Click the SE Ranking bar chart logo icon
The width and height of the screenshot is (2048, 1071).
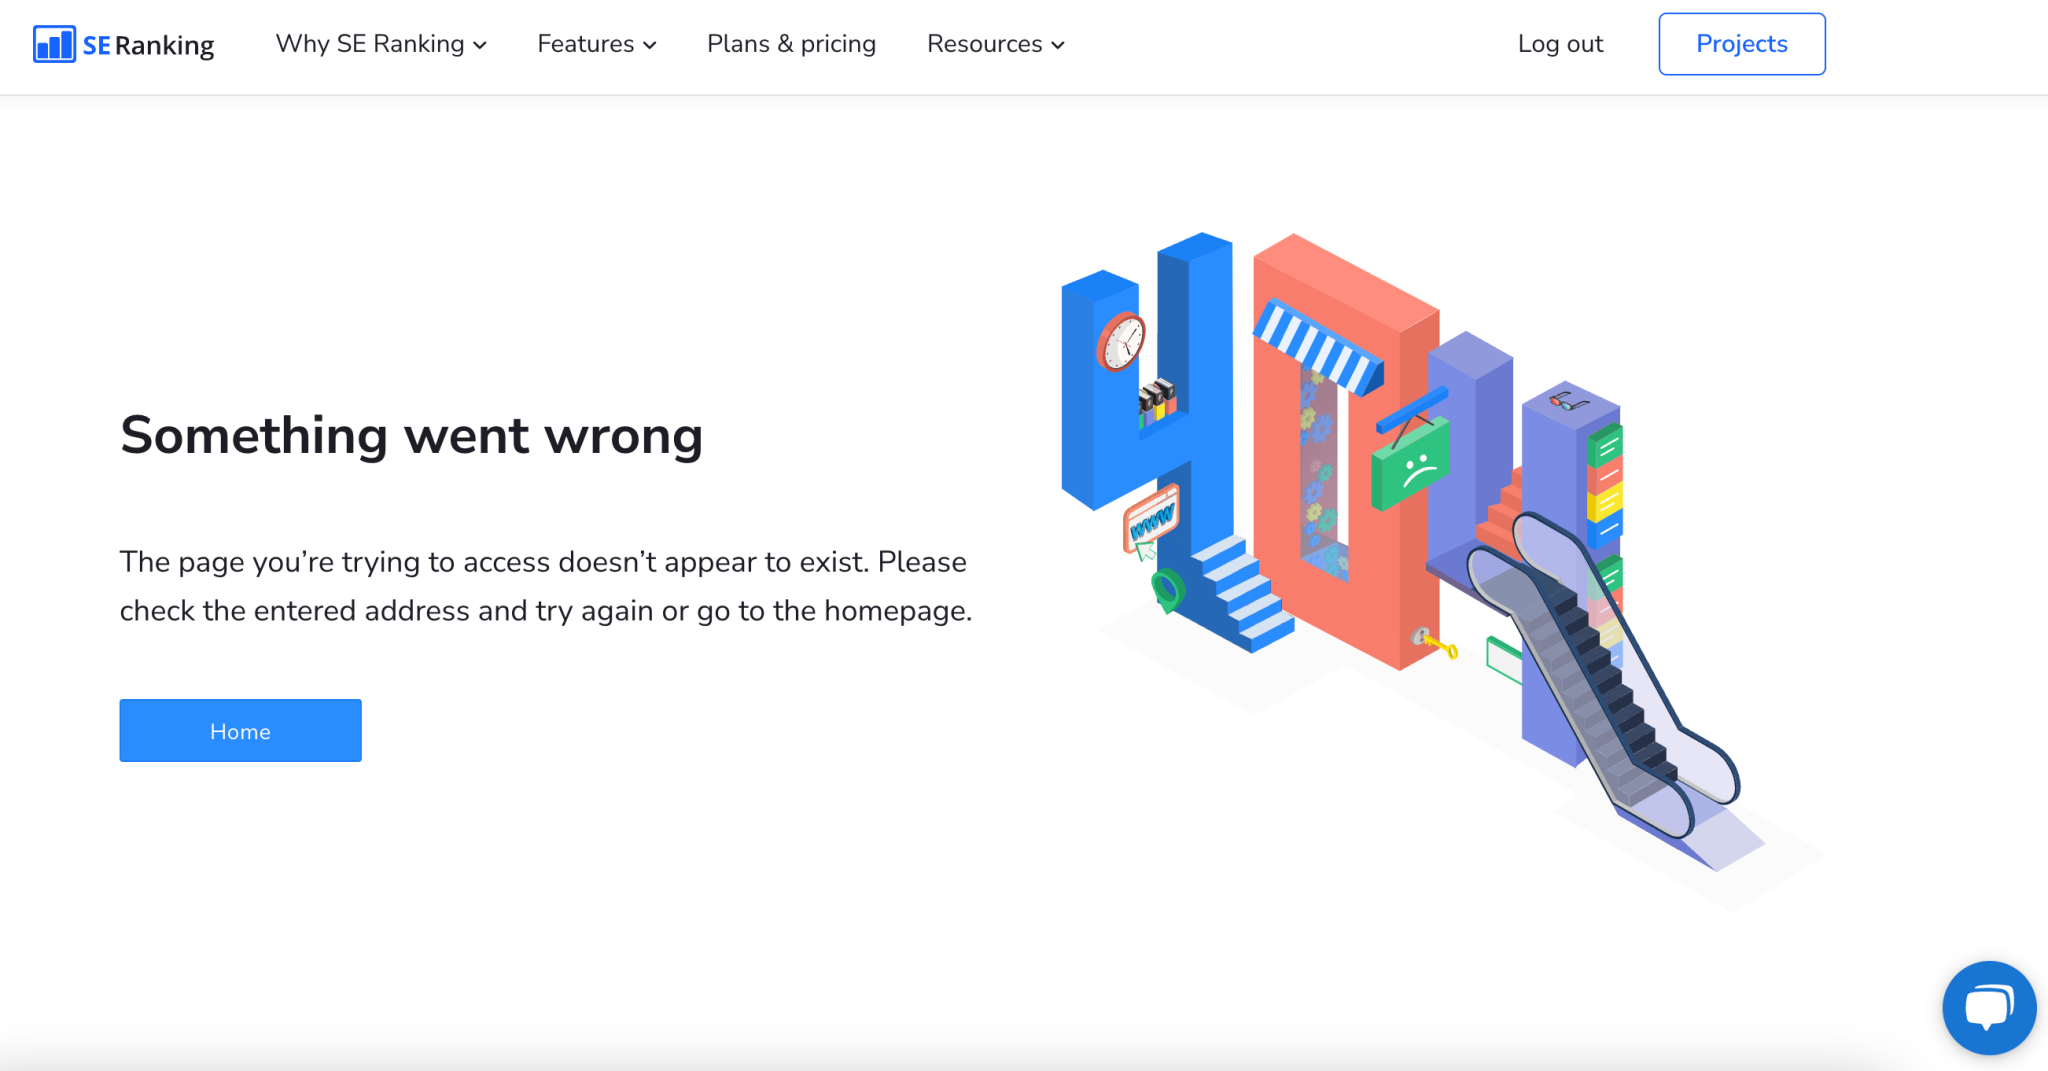(x=55, y=44)
